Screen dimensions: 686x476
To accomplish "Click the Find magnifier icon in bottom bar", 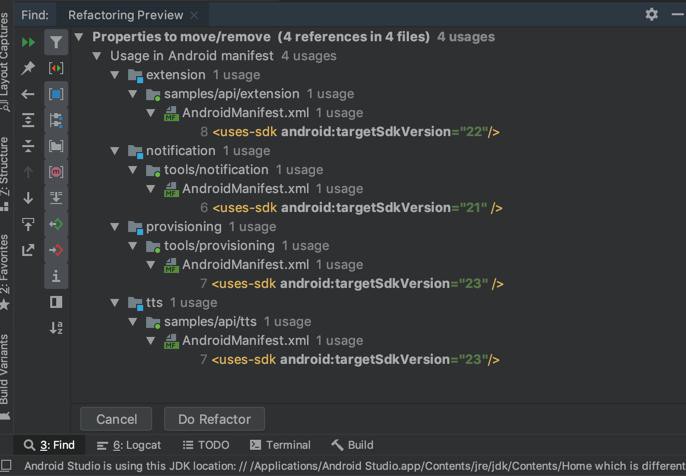I will click(x=29, y=445).
